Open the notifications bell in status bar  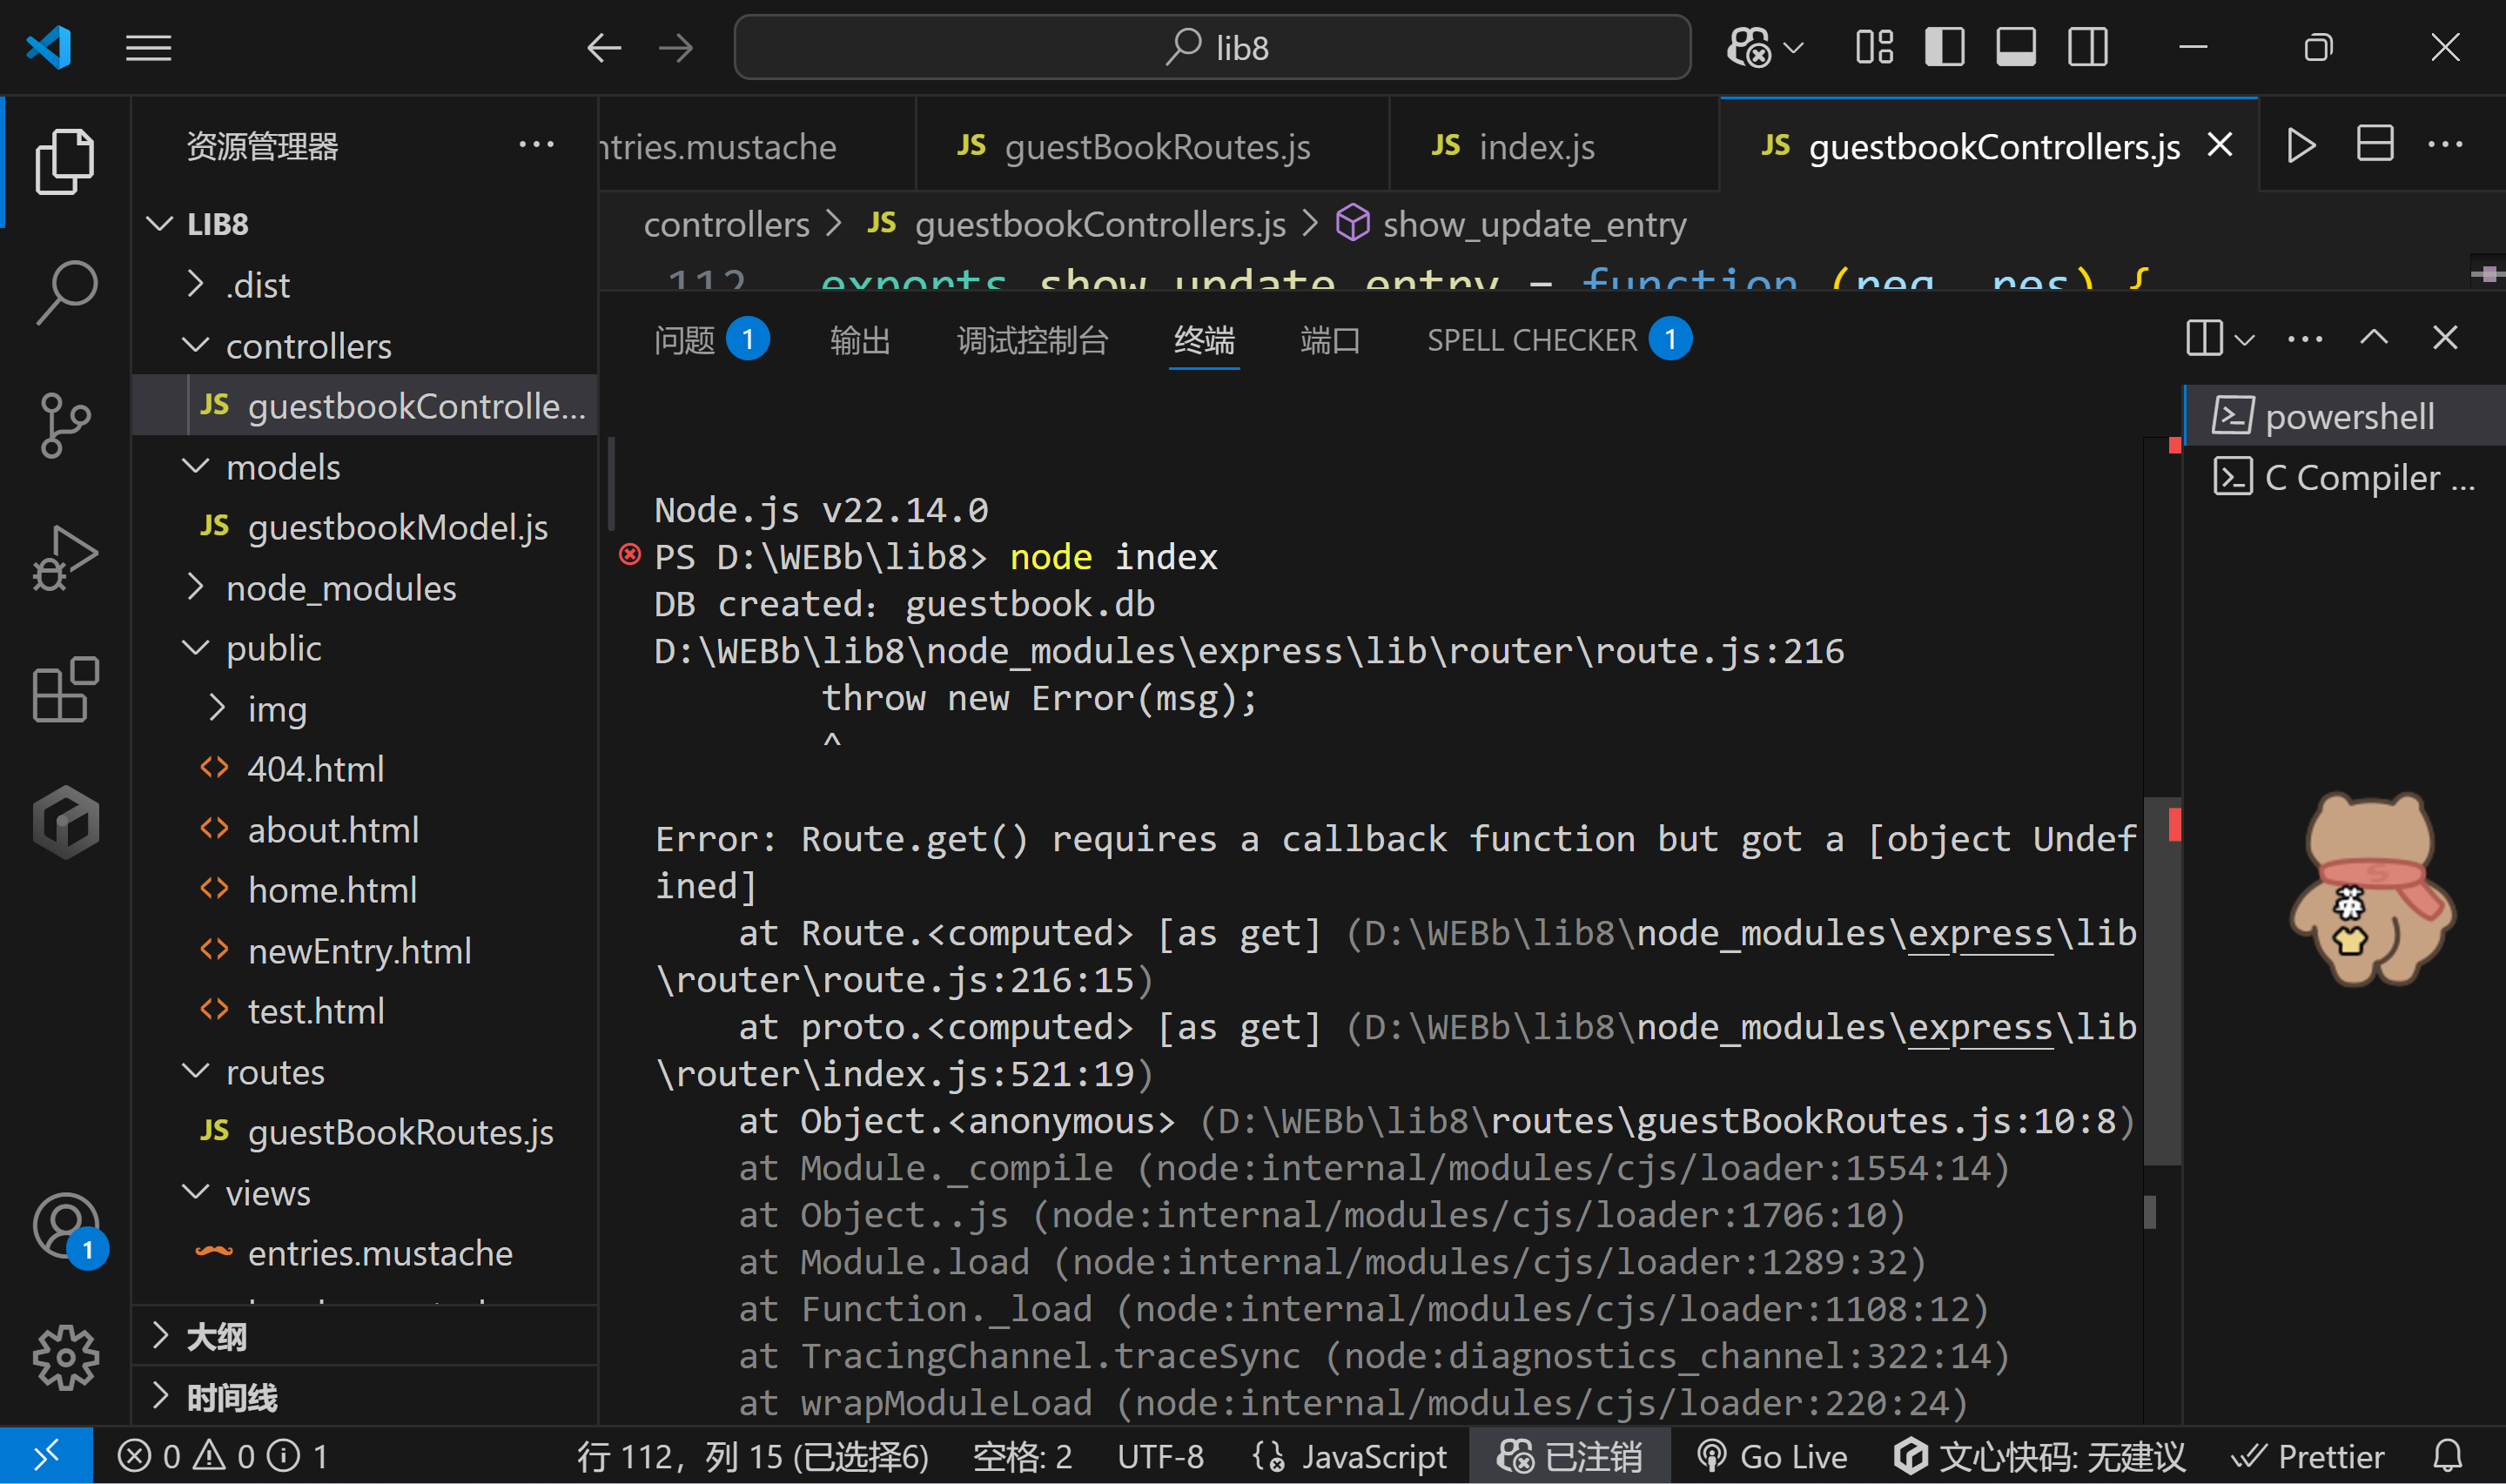tap(2447, 1456)
